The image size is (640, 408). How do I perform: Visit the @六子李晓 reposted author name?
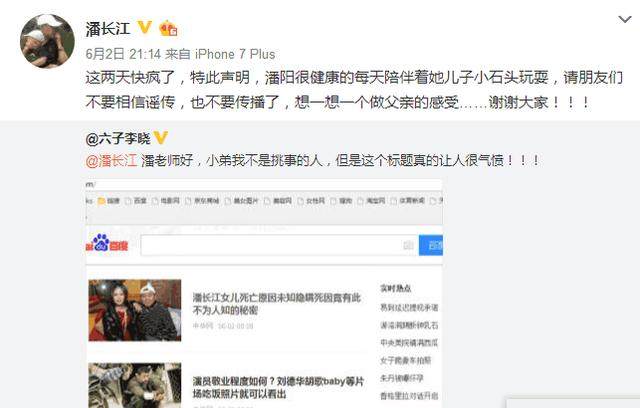pyautogui.click(x=118, y=138)
